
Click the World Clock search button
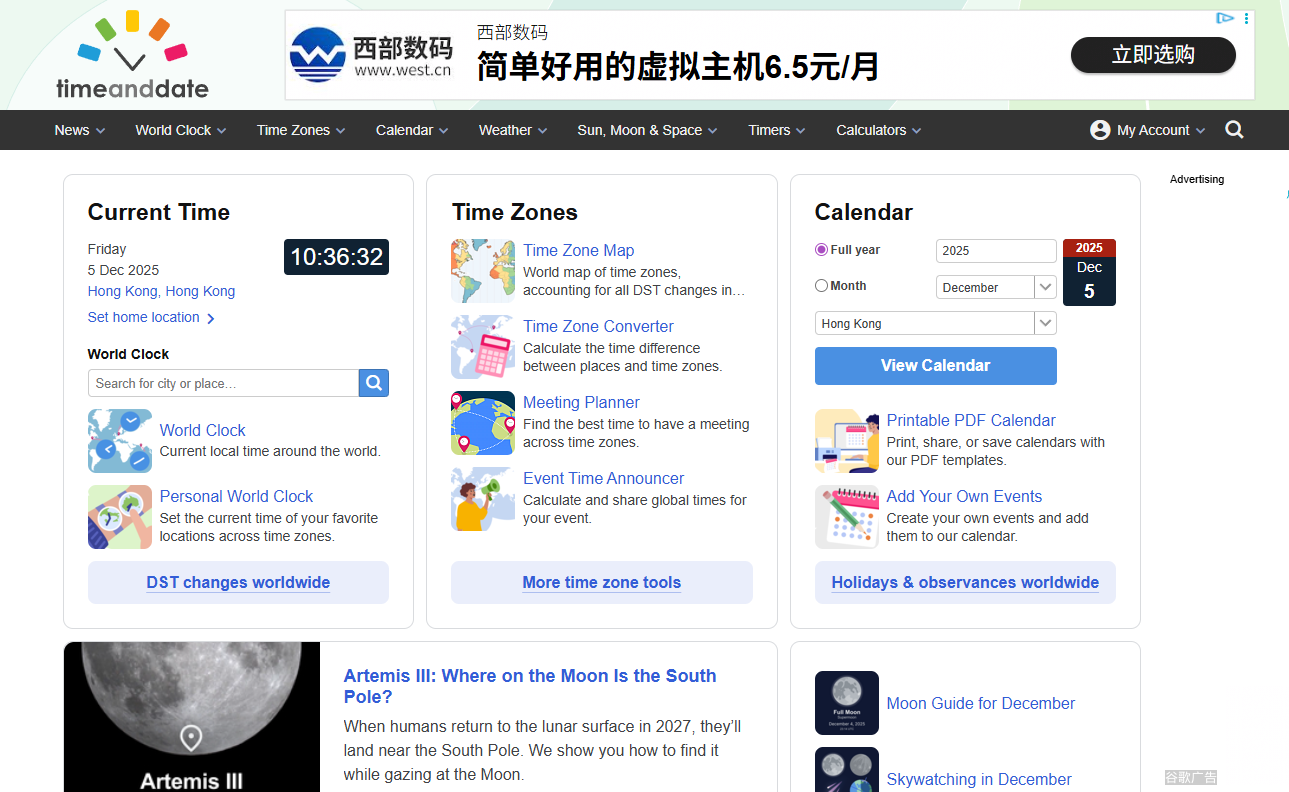click(374, 383)
